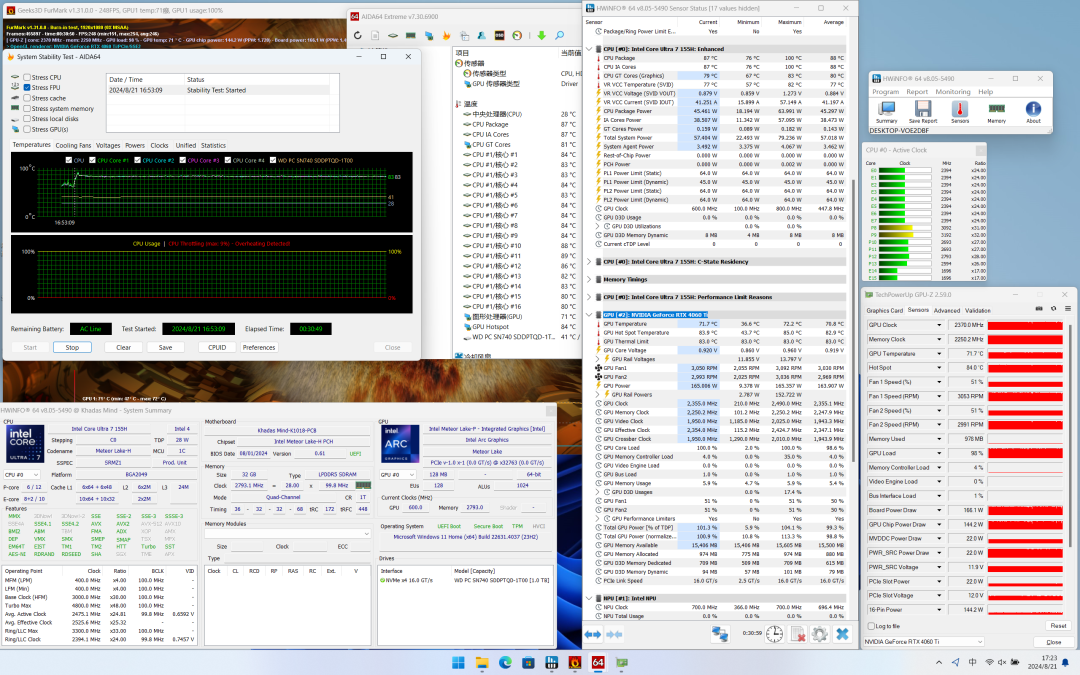
Task: Click the Sensors thermometer icon
Action: 960,109
